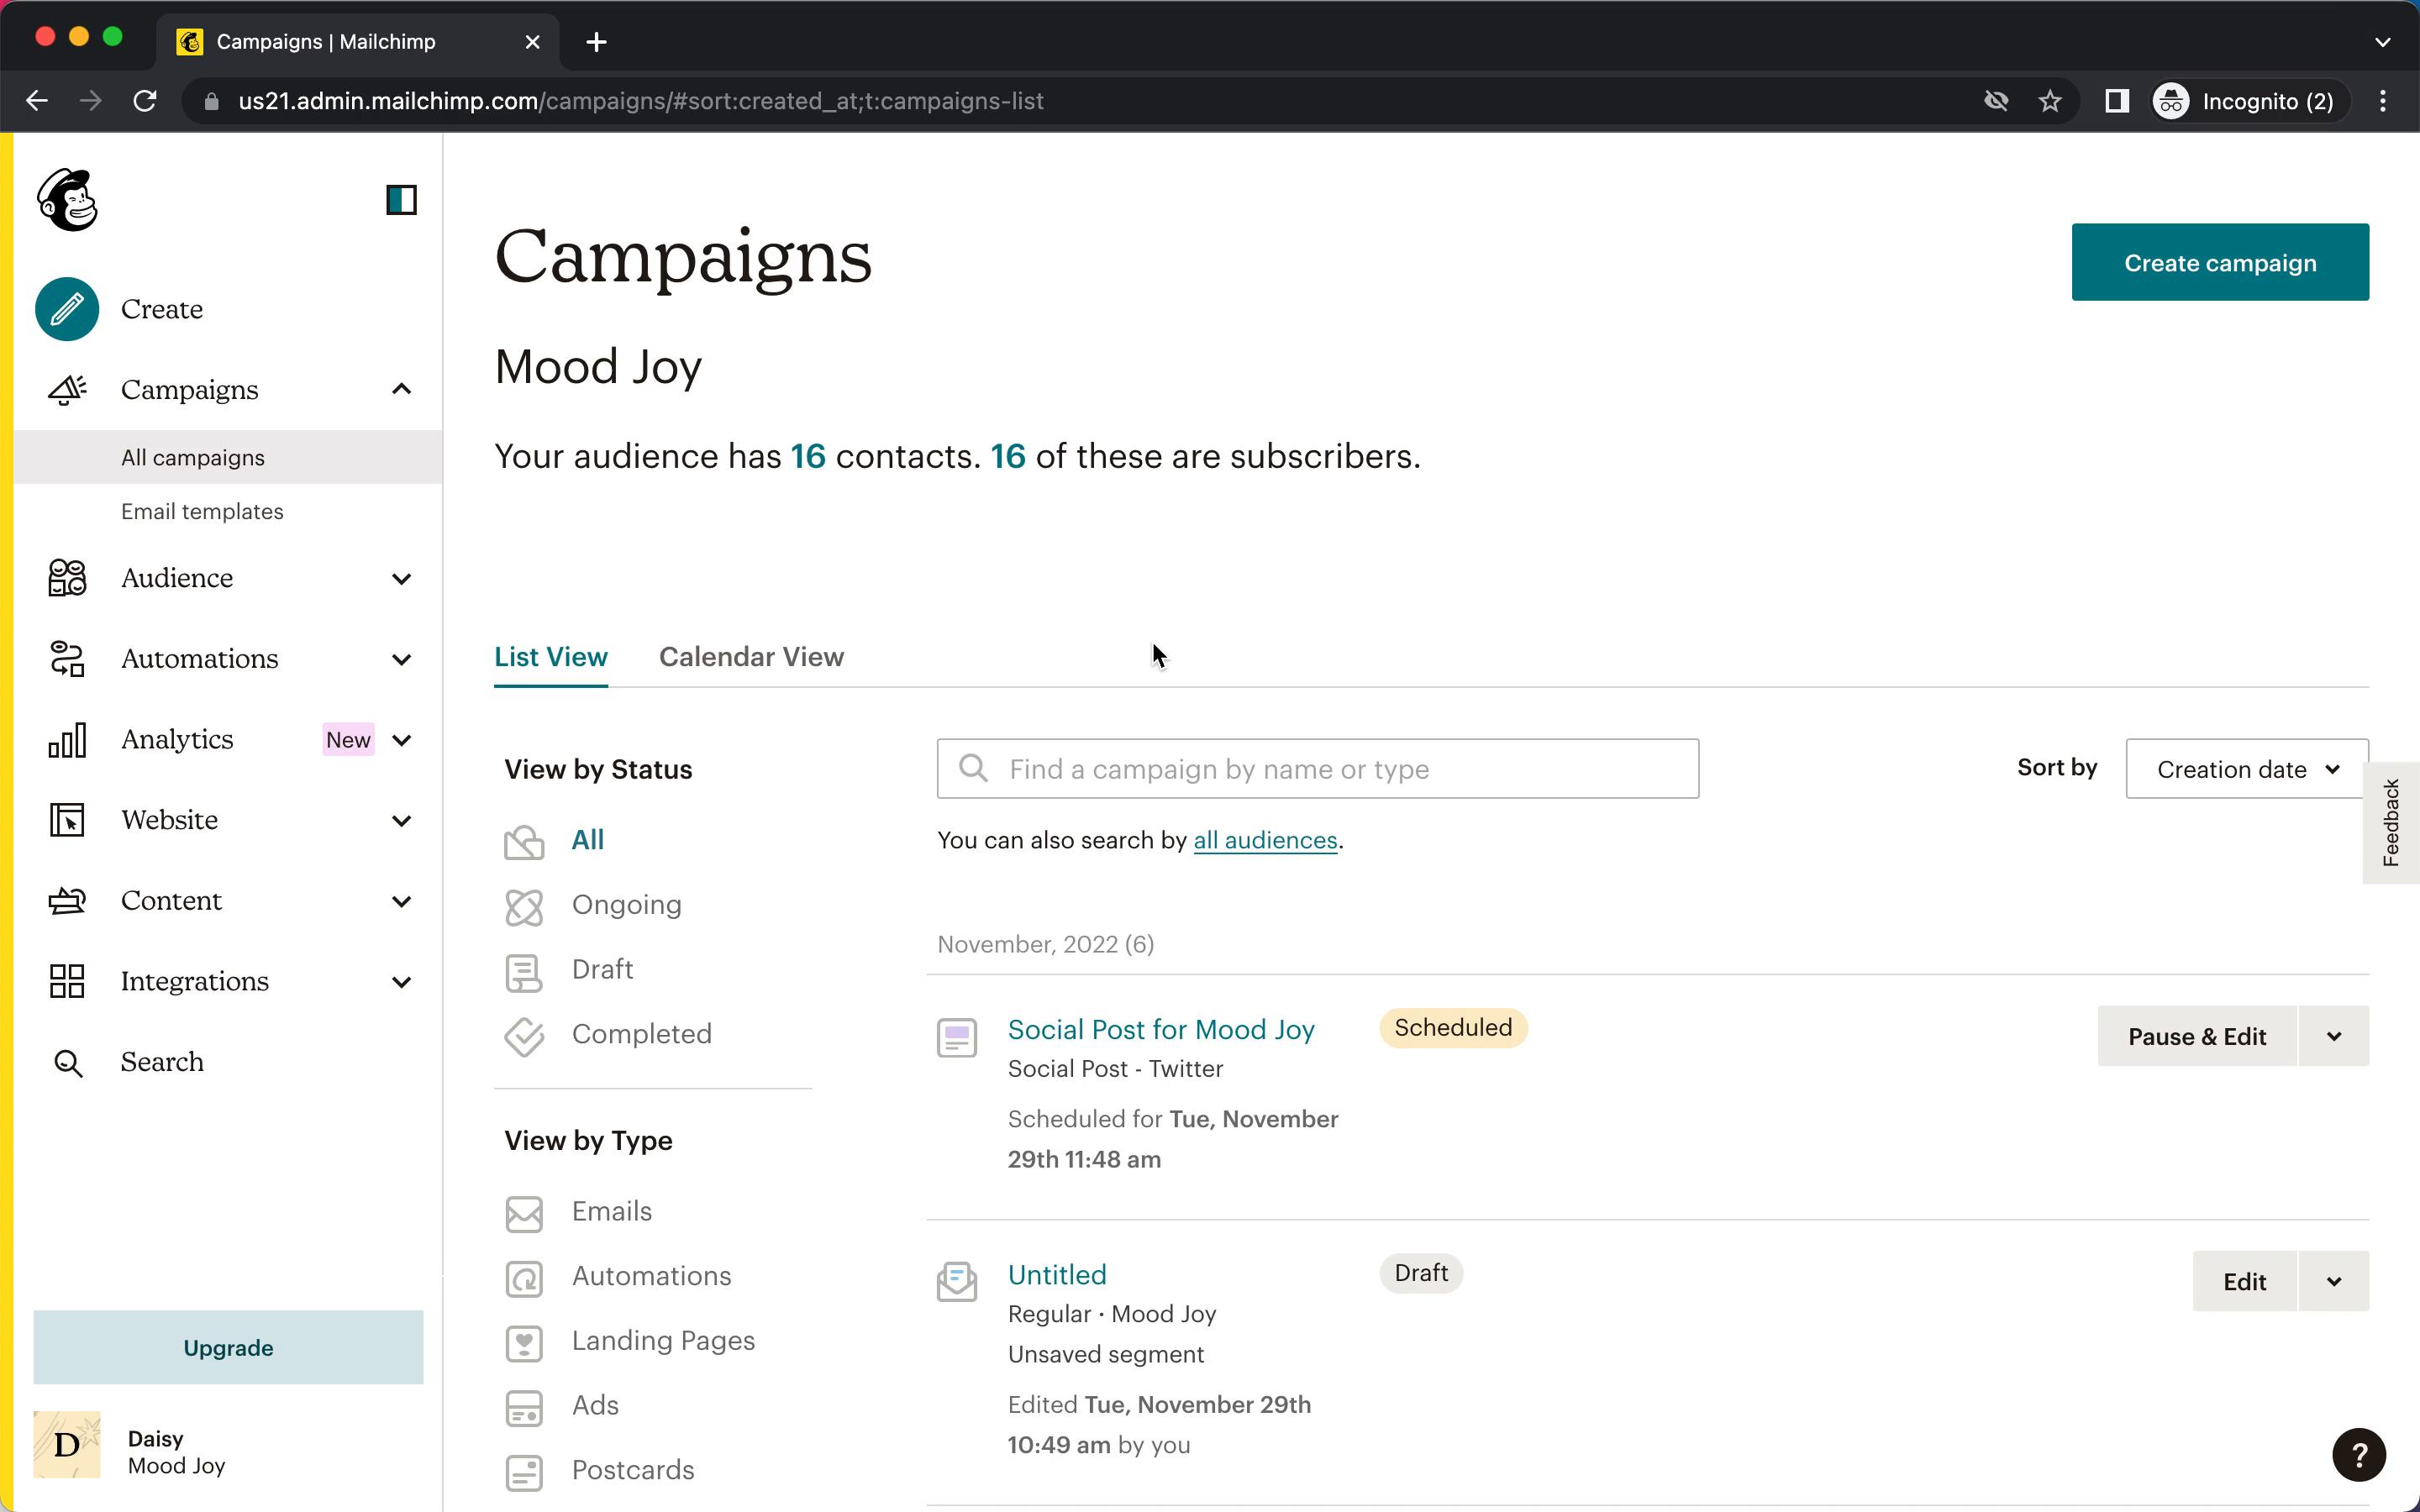This screenshot has width=2420, height=1512.
Task: Click the help question mark icon
Action: tap(2358, 1454)
